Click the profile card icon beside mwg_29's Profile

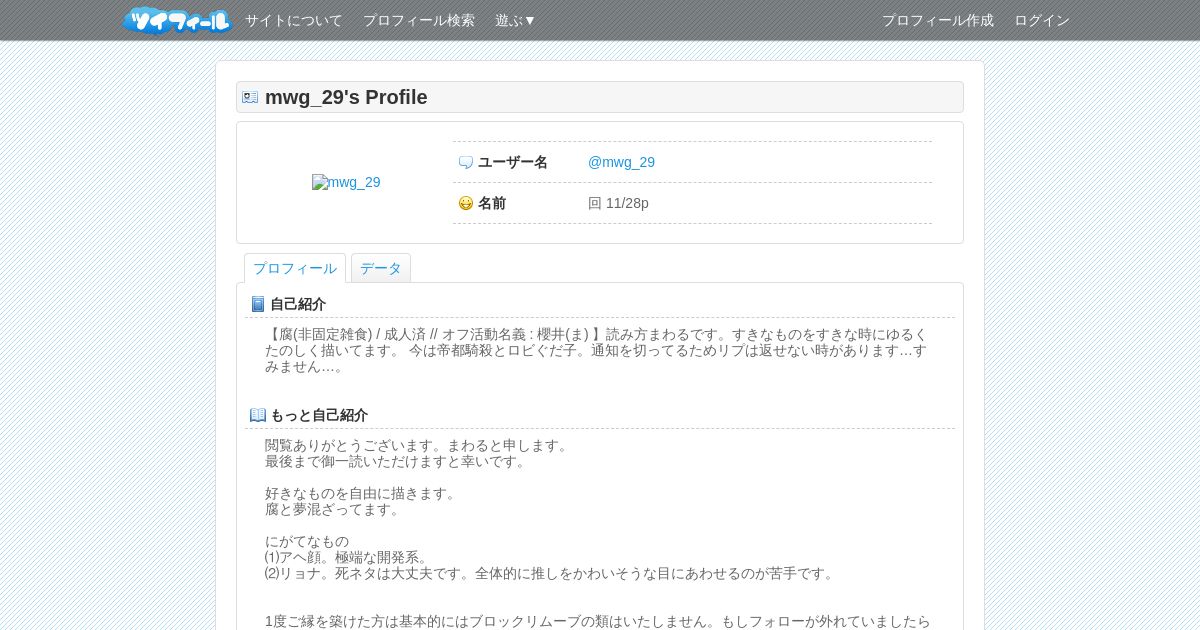coord(250,97)
